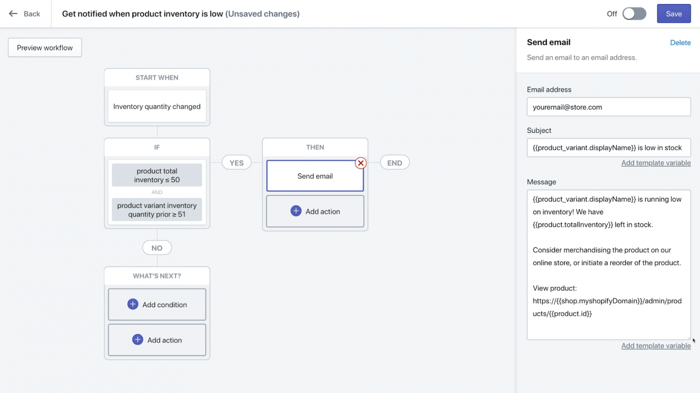The height and width of the screenshot is (393, 700).
Task: Edit the Message text area
Action: [608, 265]
